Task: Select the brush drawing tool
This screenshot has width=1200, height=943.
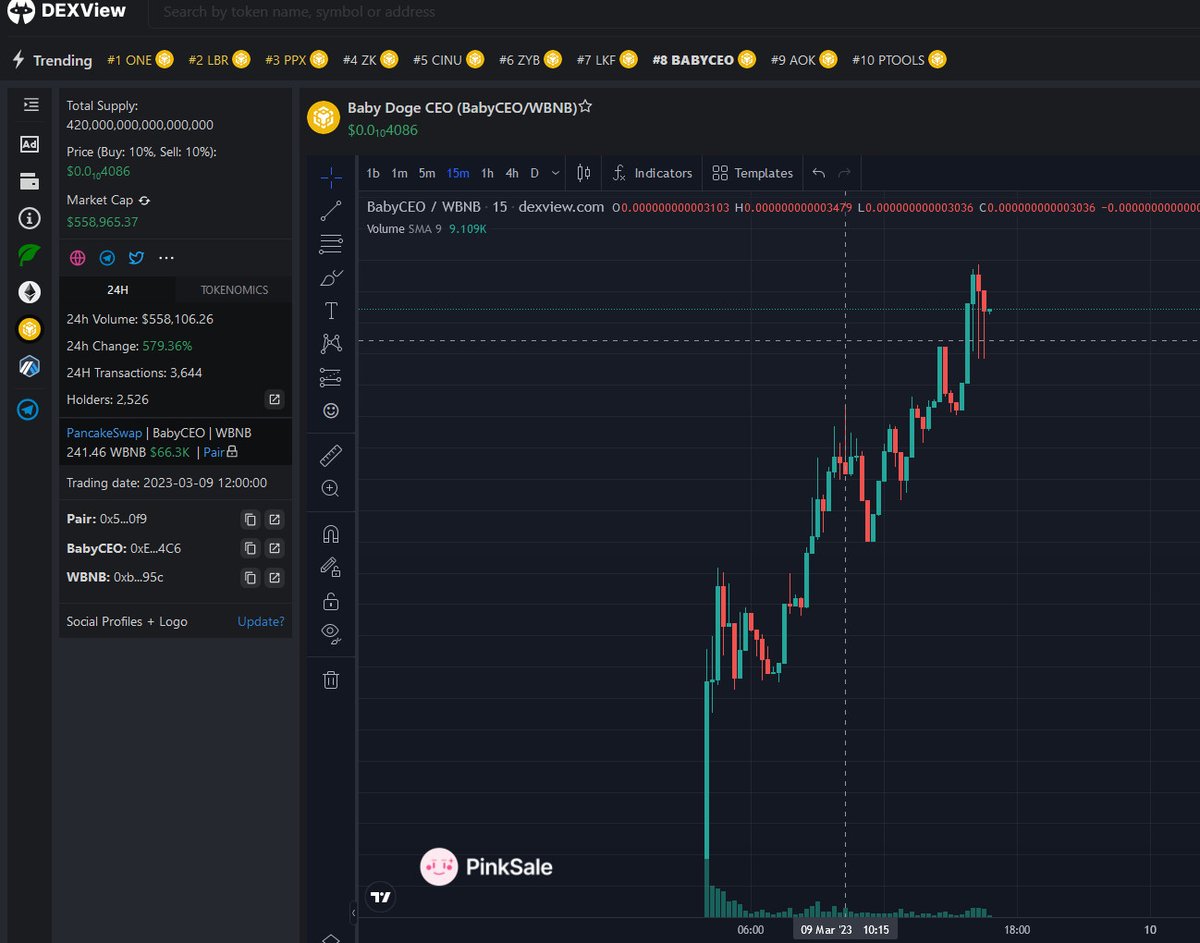Action: pyautogui.click(x=331, y=278)
